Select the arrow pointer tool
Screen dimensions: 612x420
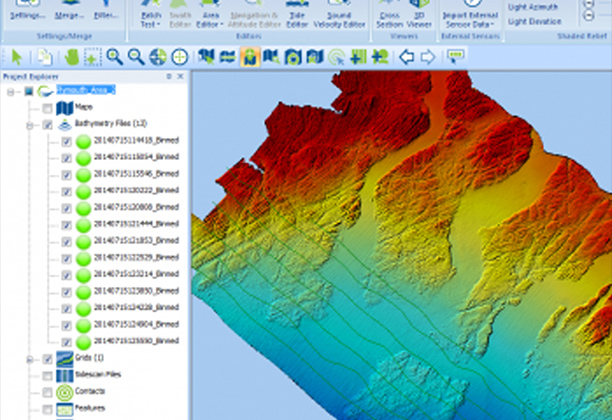tap(15, 57)
